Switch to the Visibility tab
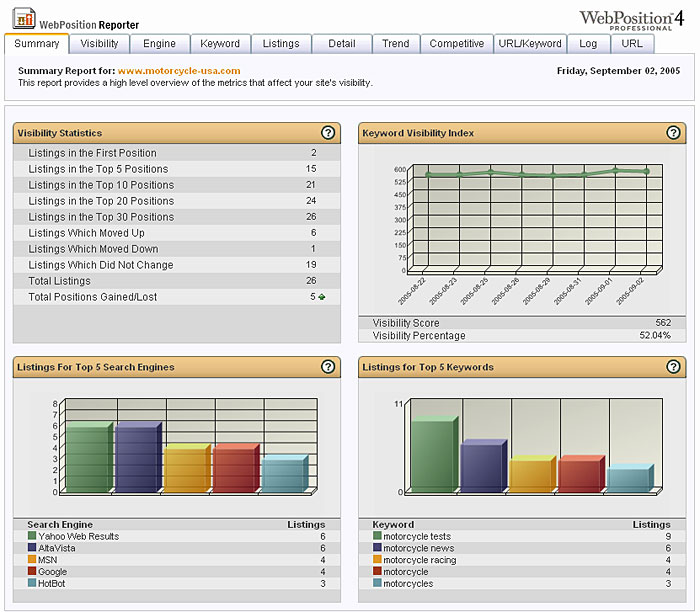 (99, 44)
